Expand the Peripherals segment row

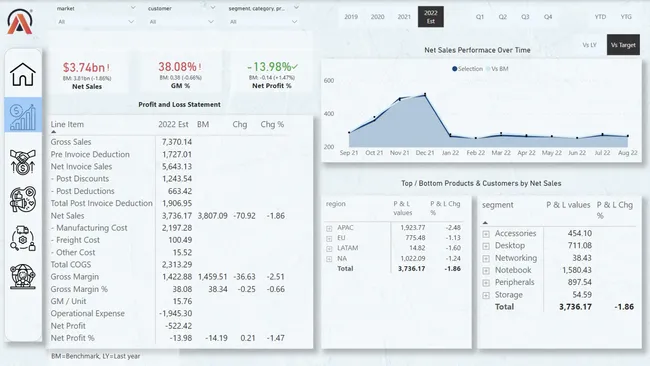[x=486, y=283]
